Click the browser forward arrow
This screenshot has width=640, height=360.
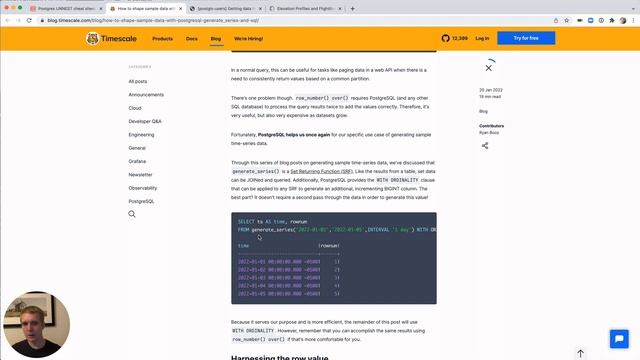(x=18, y=20)
